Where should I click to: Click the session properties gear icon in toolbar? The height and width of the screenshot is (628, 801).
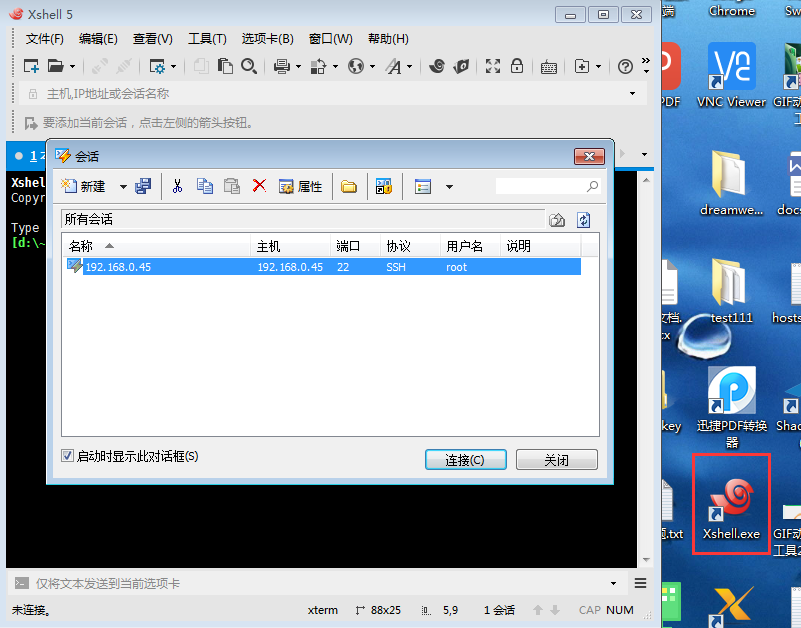pyautogui.click(x=157, y=66)
